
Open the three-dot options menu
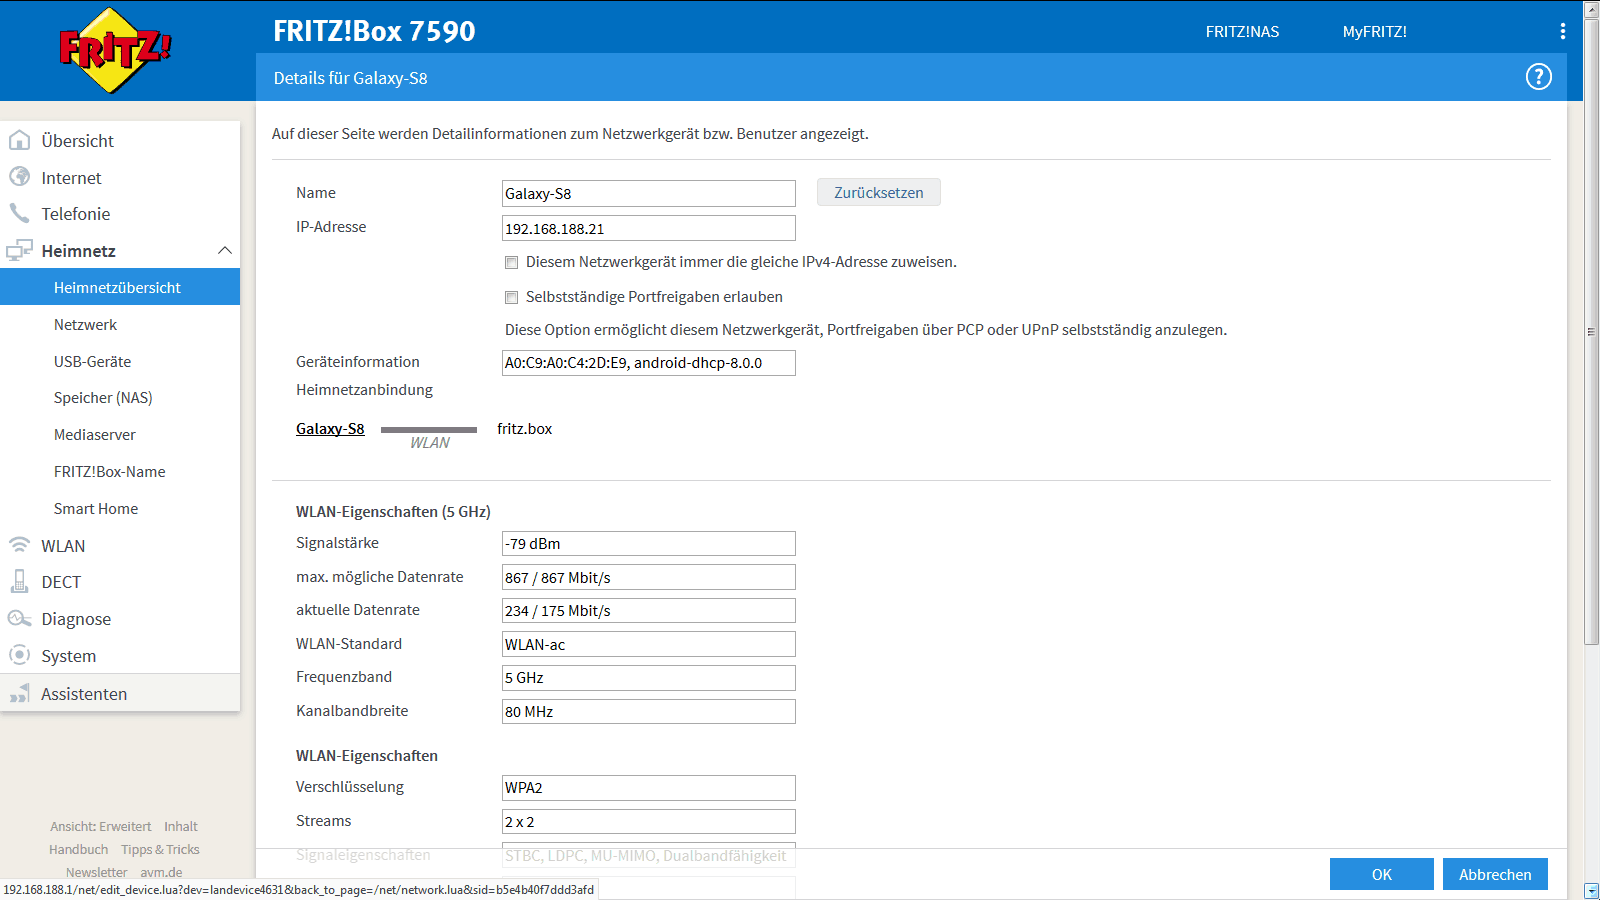click(x=1562, y=31)
